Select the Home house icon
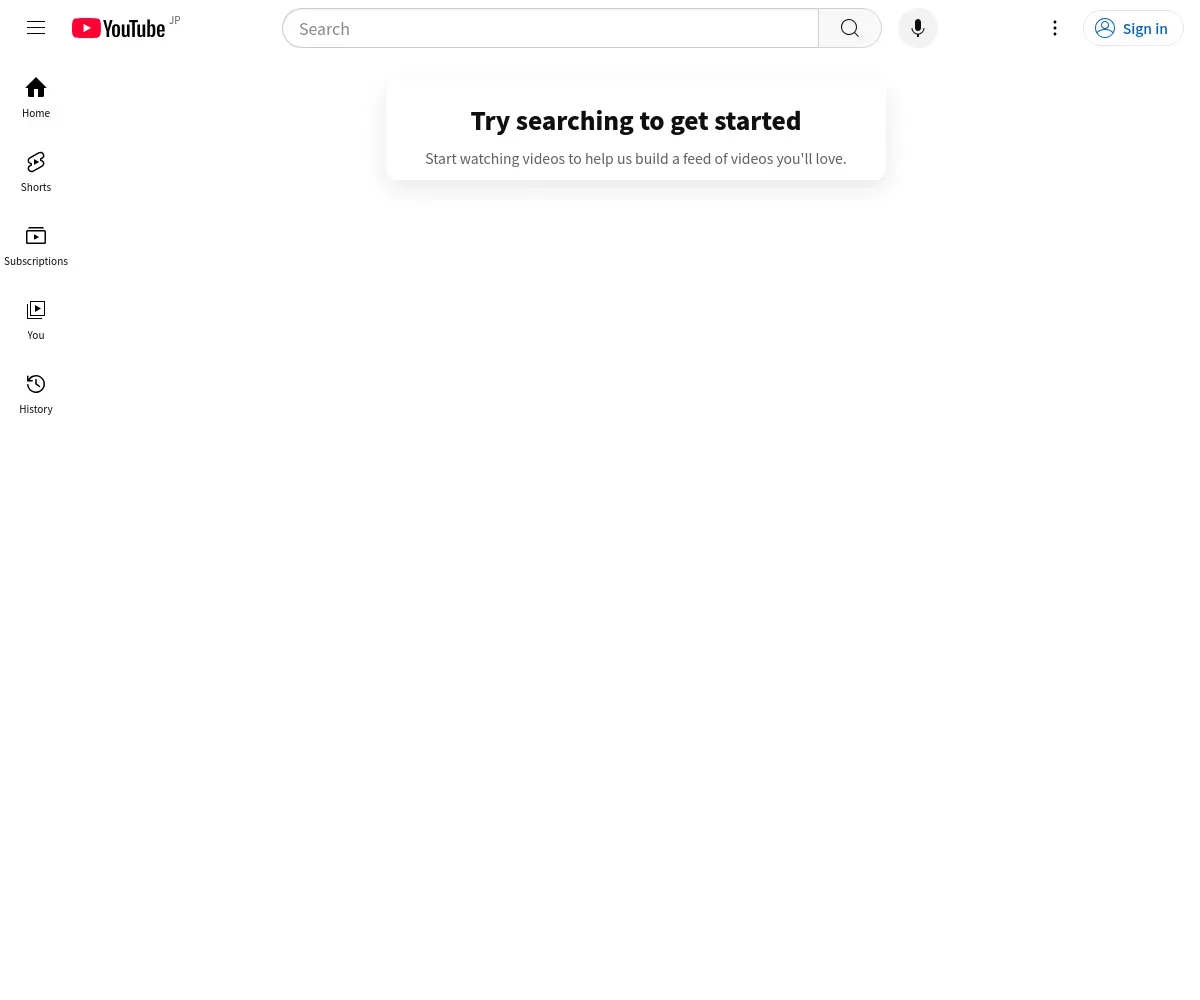The height and width of the screenshot is (1000, 1200). [36, 88]
